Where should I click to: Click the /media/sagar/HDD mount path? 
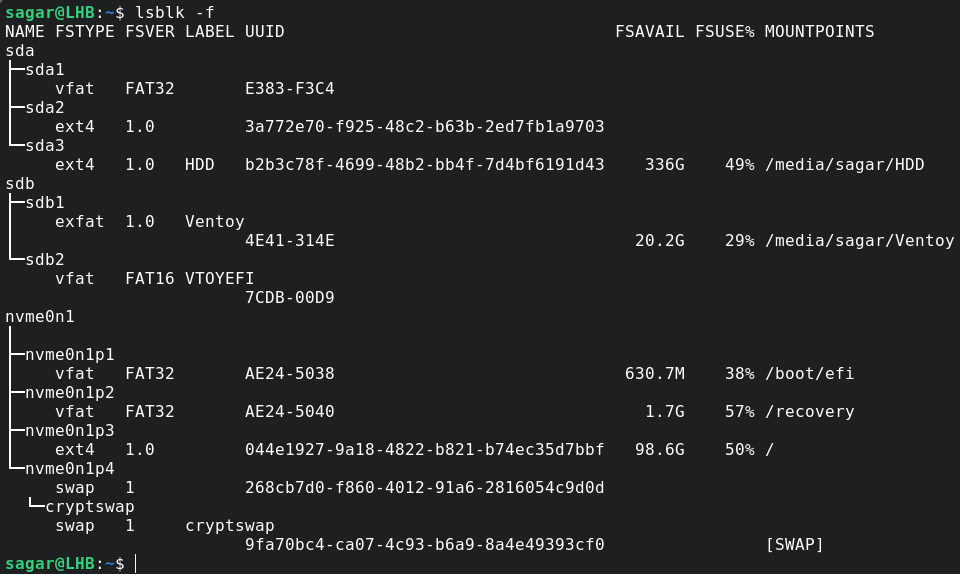tap(844, 165)
